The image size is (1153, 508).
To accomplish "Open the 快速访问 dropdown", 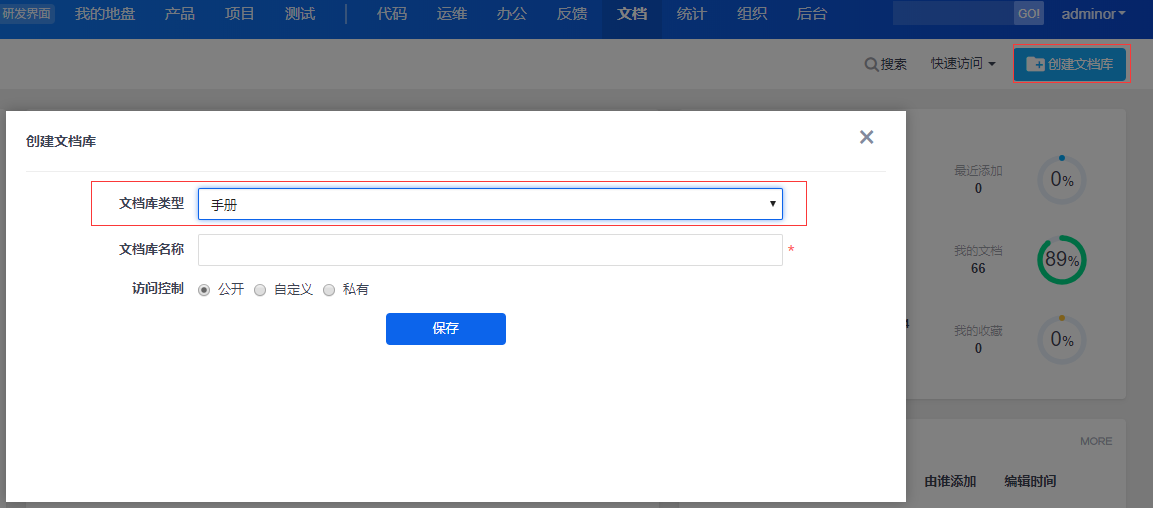I will coord(963,64).
